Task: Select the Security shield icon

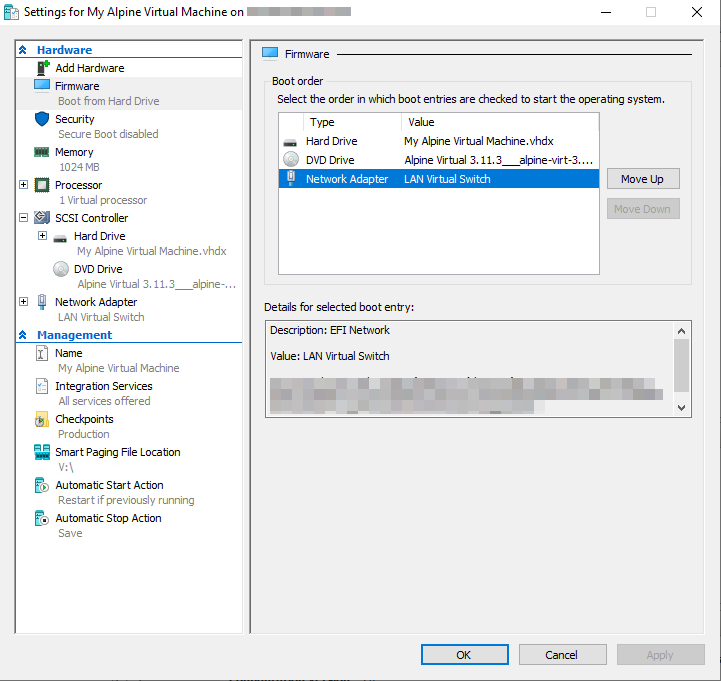Action: point(42,119)
